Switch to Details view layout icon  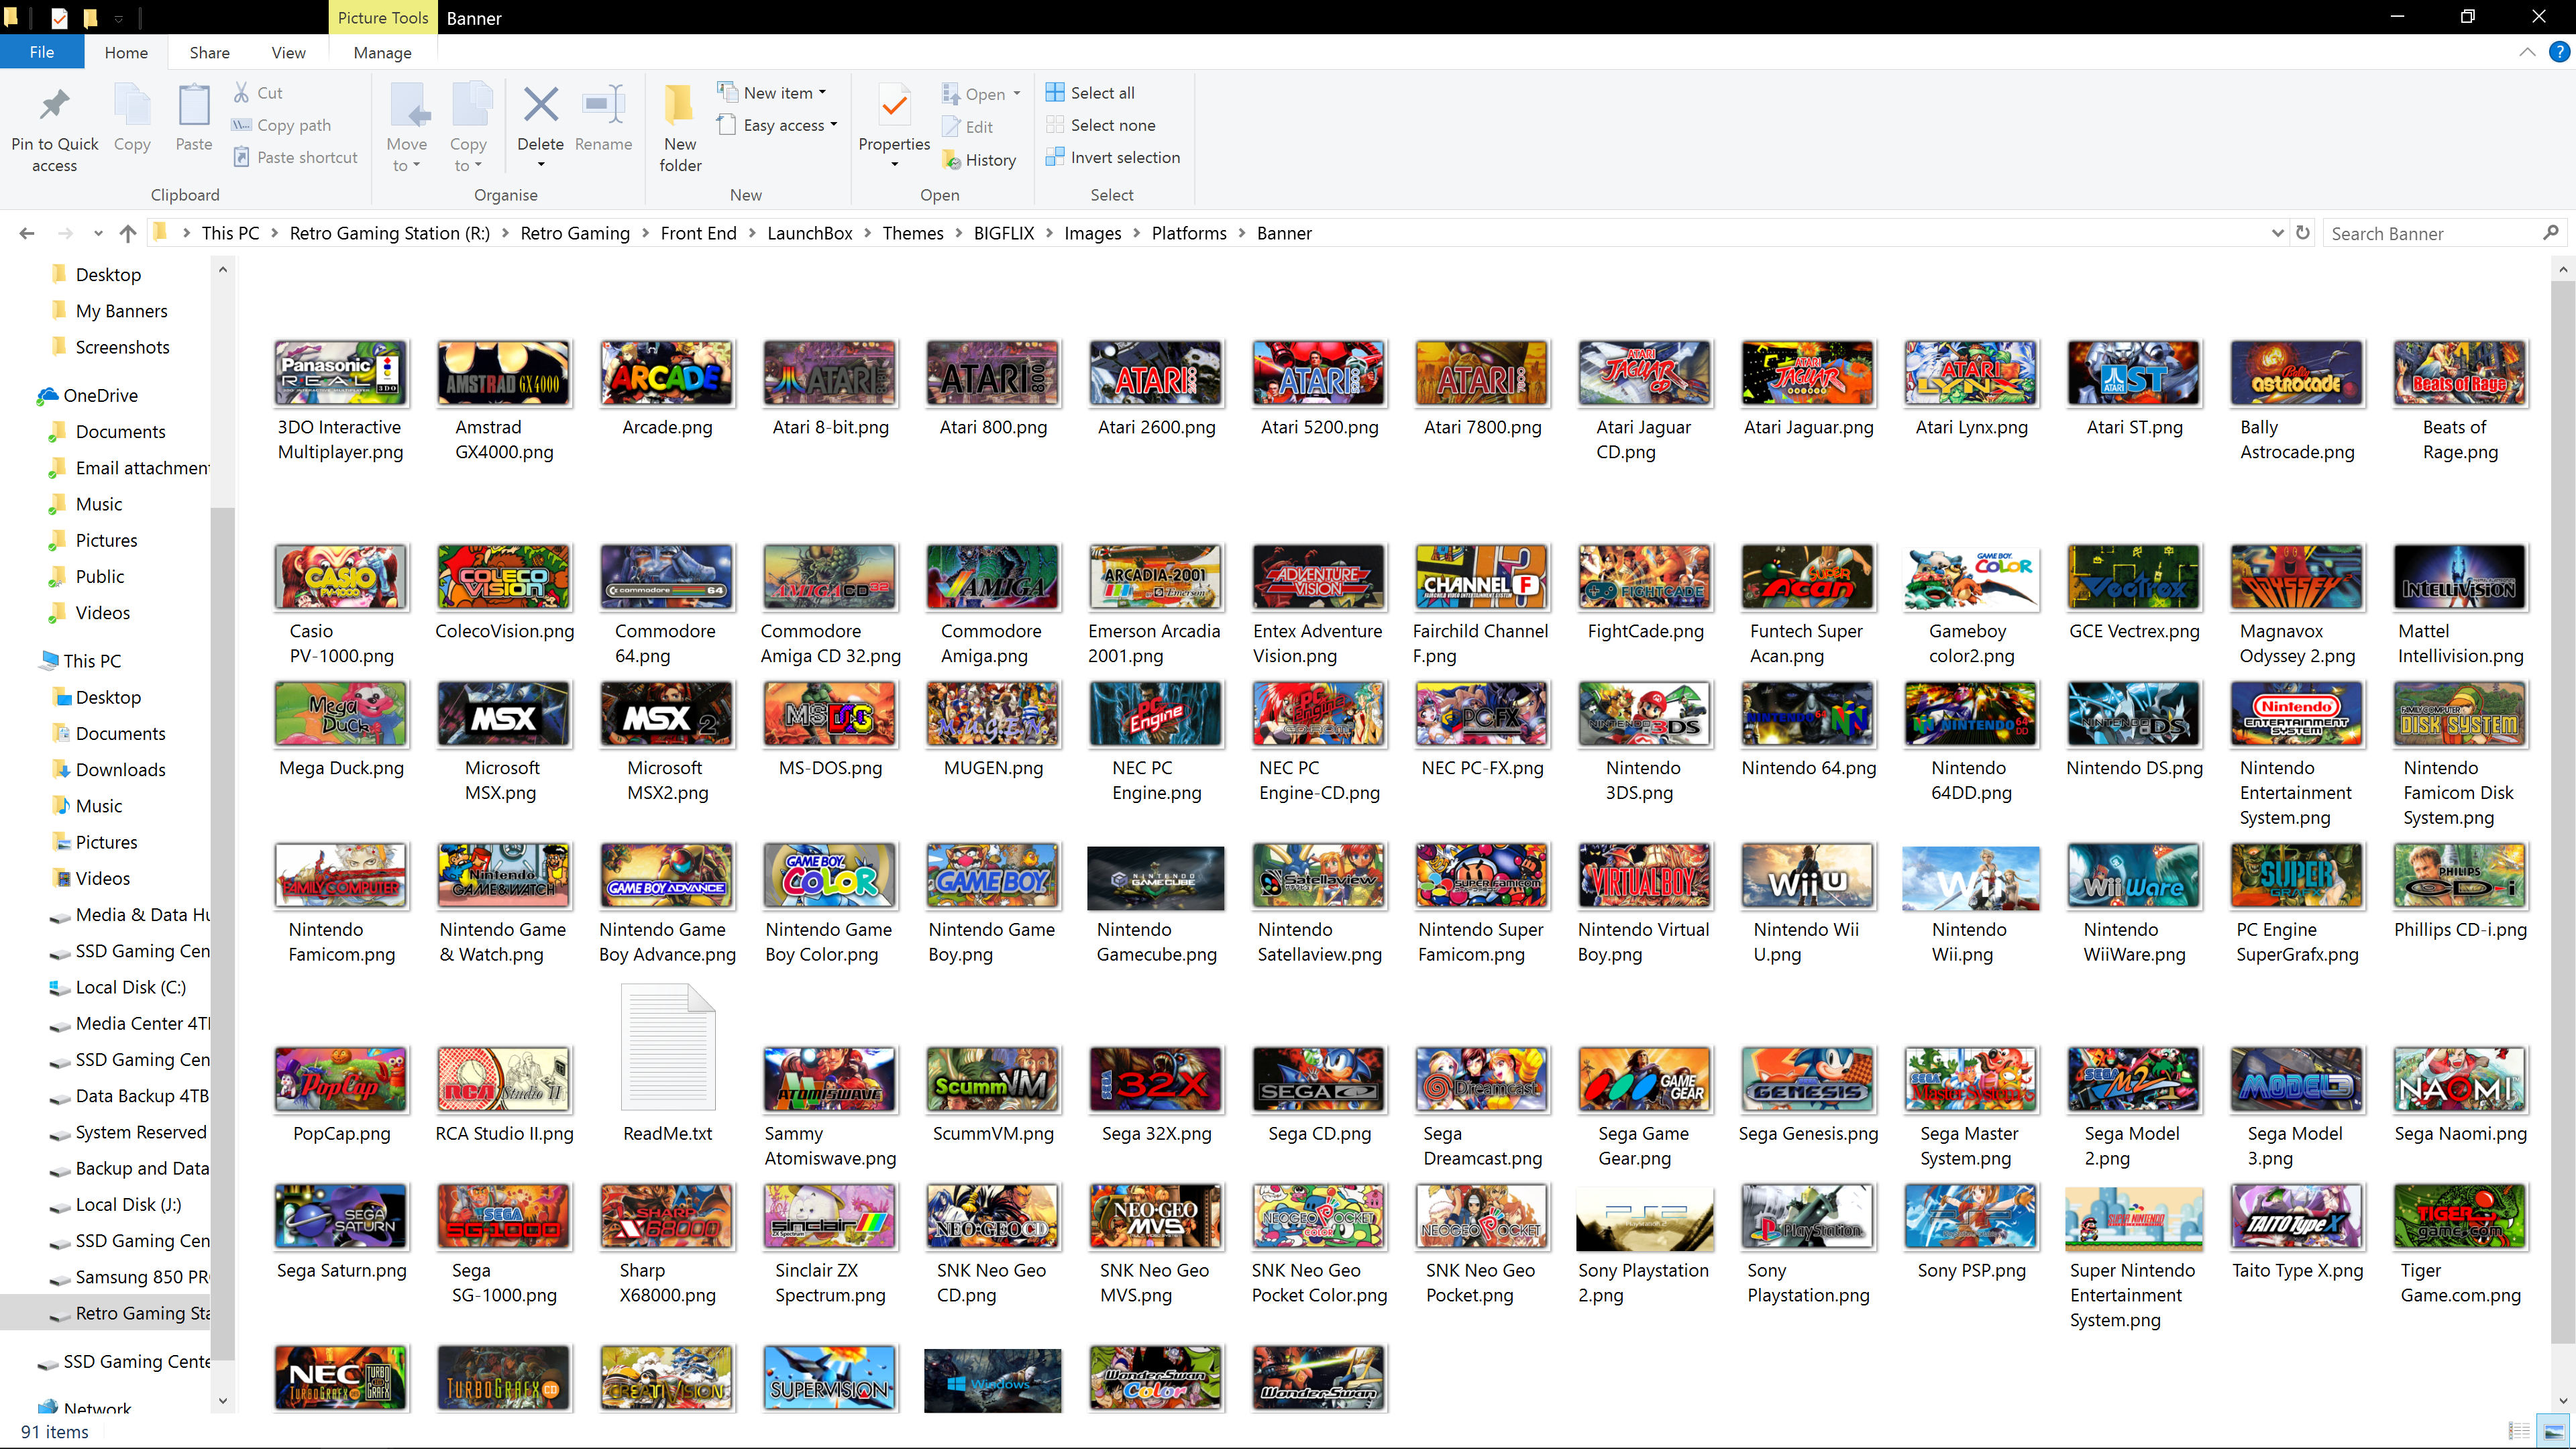coord(2519,1431)
